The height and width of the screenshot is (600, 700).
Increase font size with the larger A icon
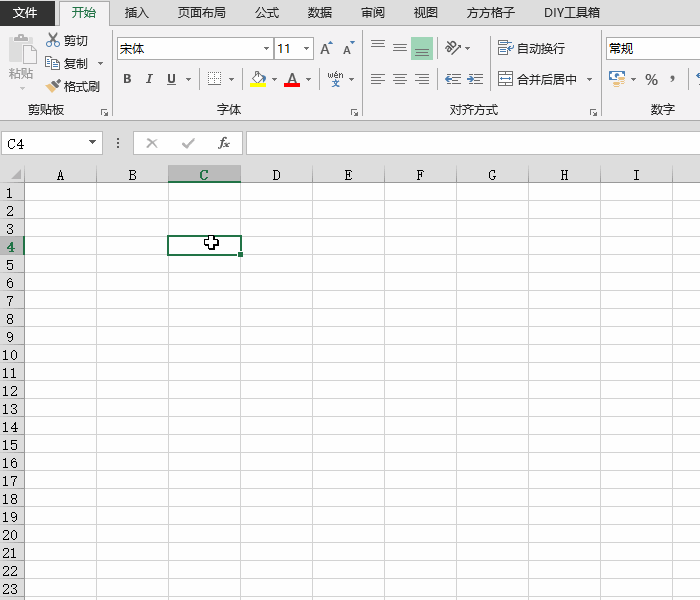click(x=326, y=48)
